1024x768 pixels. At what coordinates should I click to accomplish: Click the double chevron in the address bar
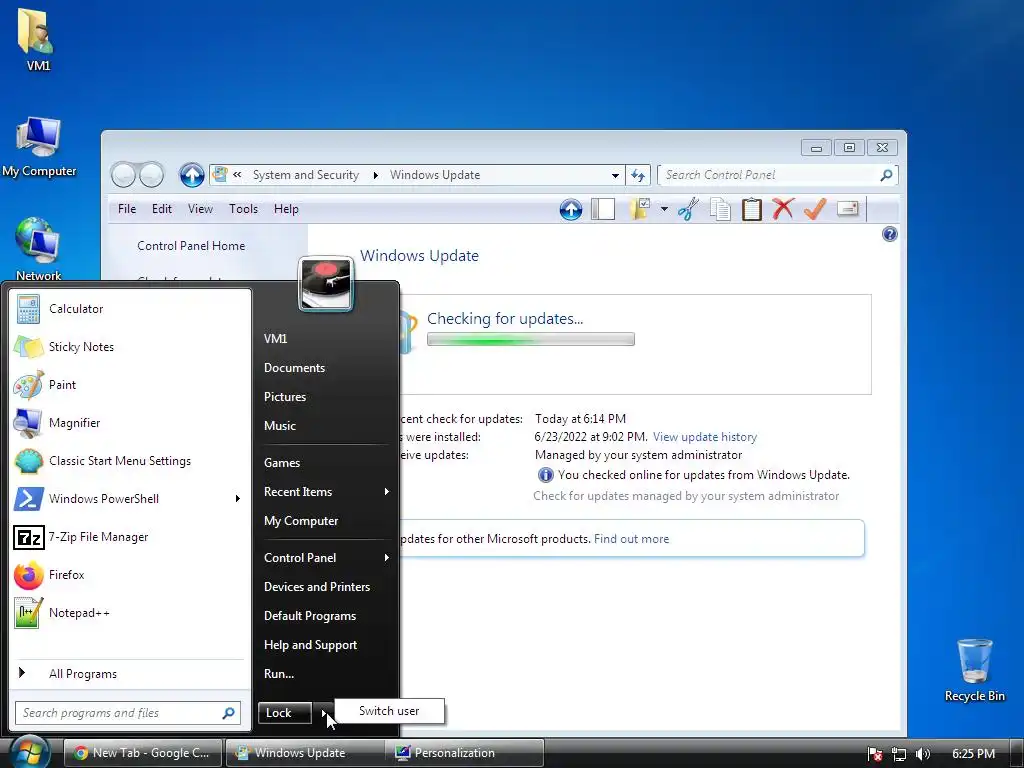click(237, 174)
